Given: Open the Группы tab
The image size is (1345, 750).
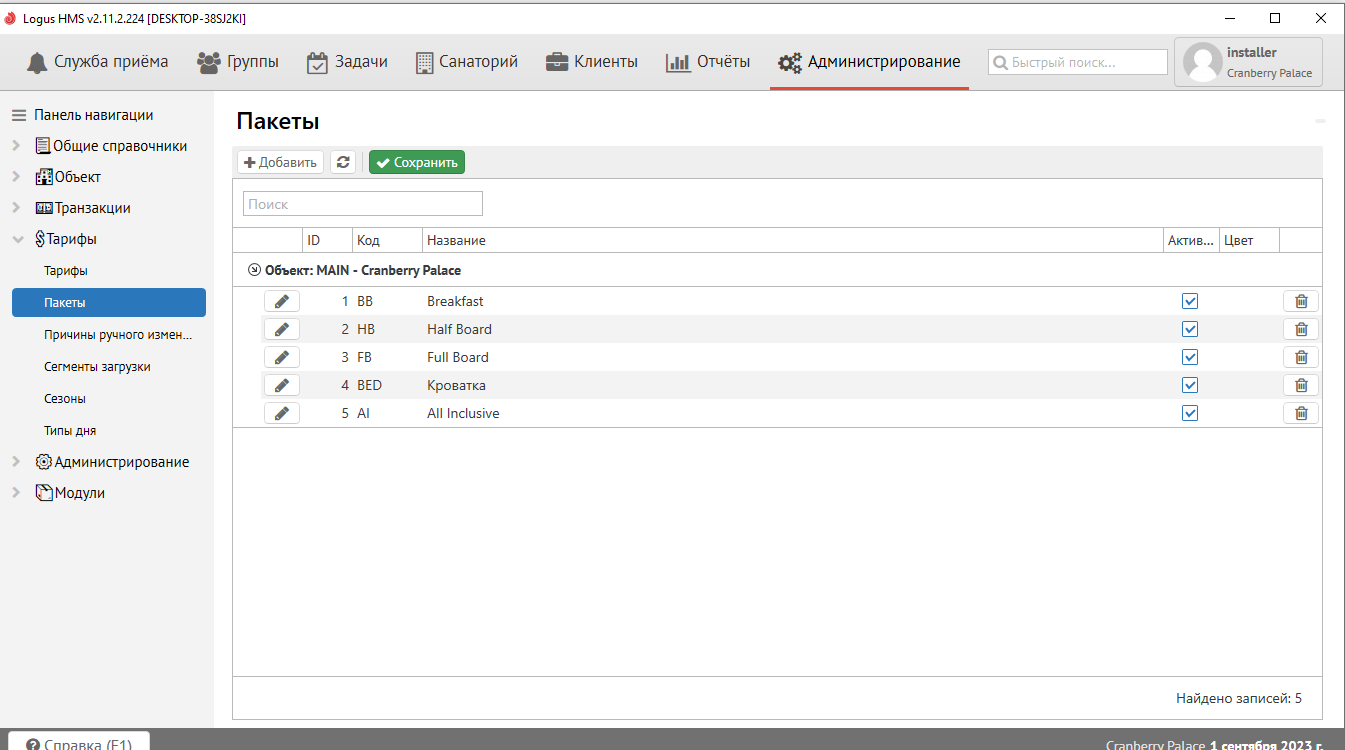Looking at the screenshot, I should (x=238, y=62).
